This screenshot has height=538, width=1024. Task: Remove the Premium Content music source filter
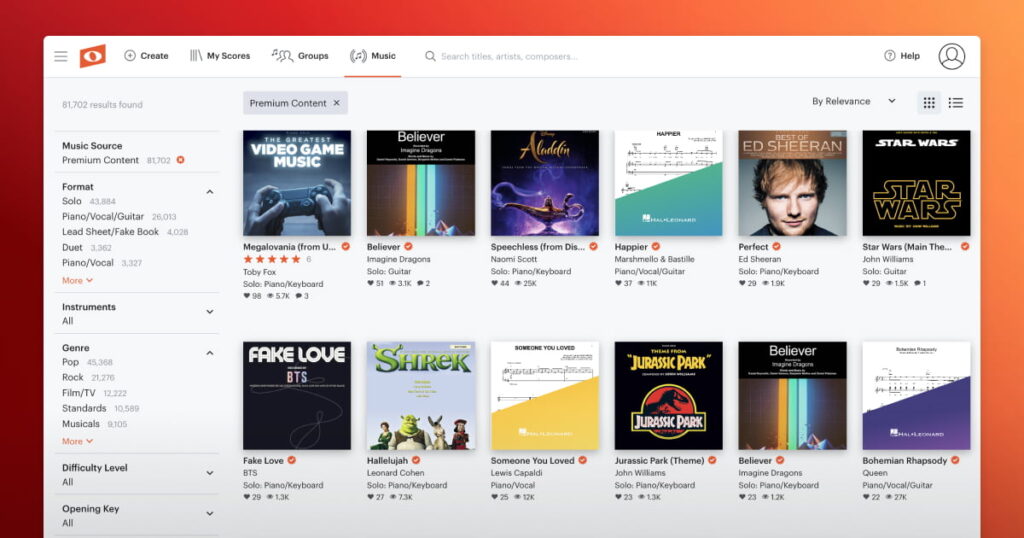[x=180, y=160]
